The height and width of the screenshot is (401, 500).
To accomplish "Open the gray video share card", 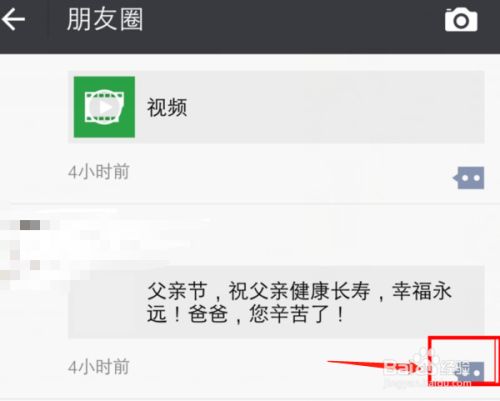I will pos(276,107).
